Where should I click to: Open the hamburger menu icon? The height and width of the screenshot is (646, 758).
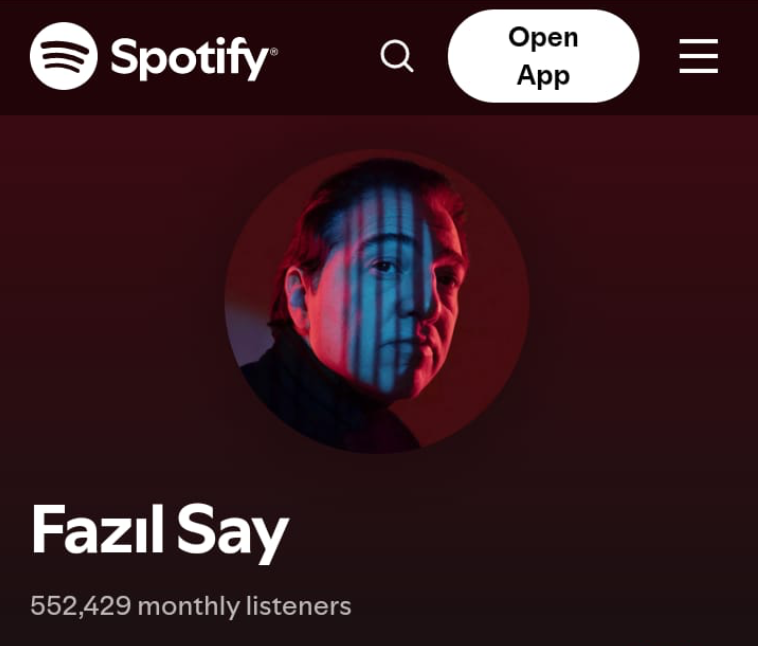tap(698, 56)
